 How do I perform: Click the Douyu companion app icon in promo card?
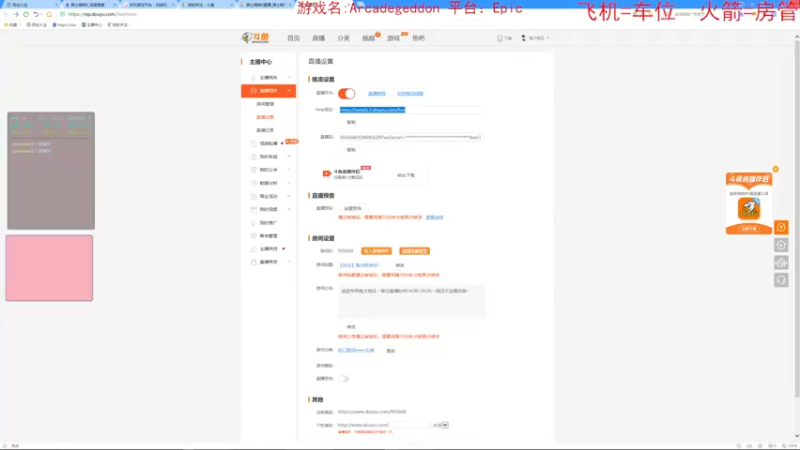click(749, 208)
